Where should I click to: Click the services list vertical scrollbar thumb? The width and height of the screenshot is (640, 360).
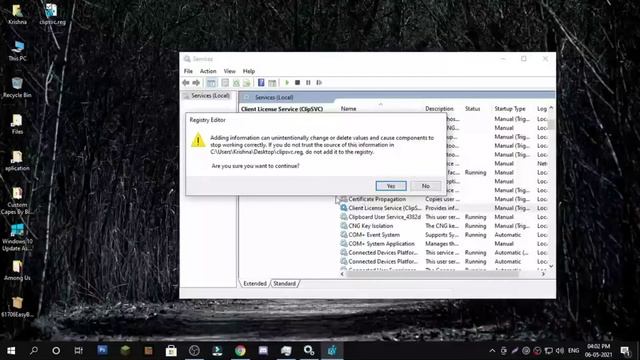click(551, 124)
